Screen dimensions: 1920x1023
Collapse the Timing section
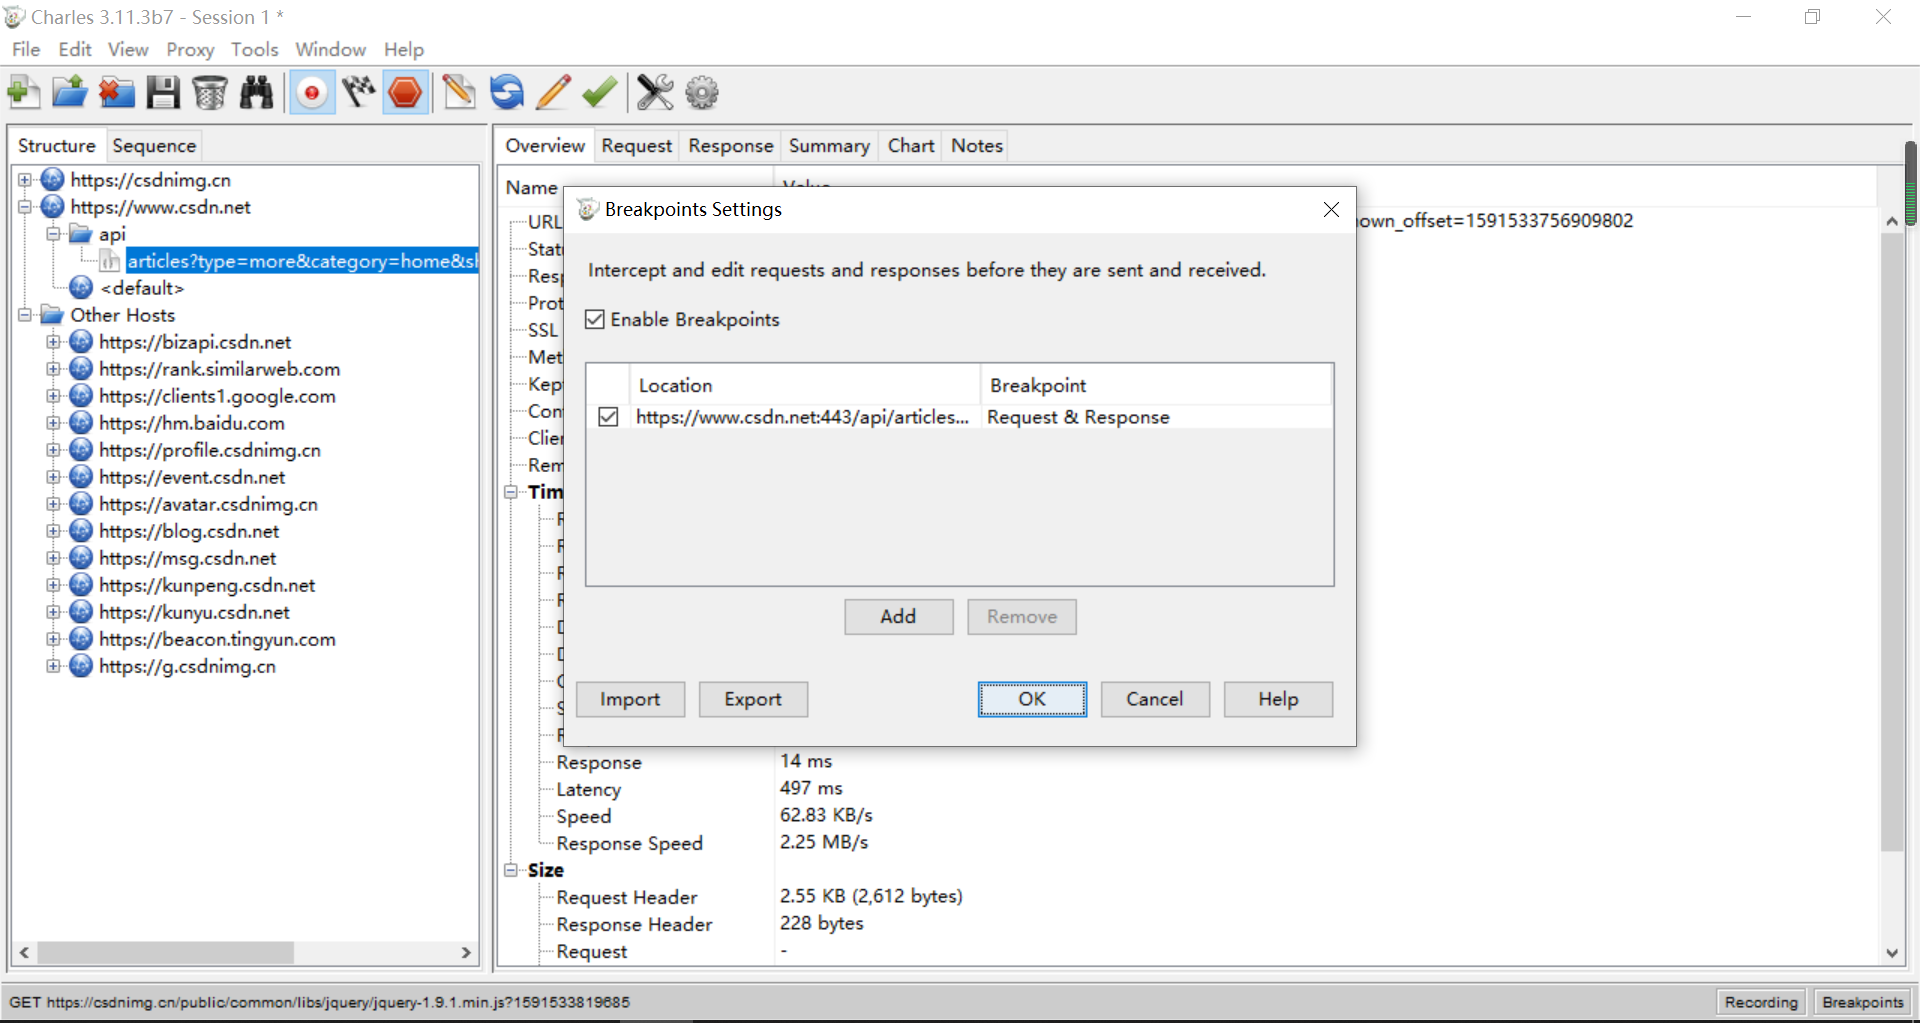coord(511,492)
